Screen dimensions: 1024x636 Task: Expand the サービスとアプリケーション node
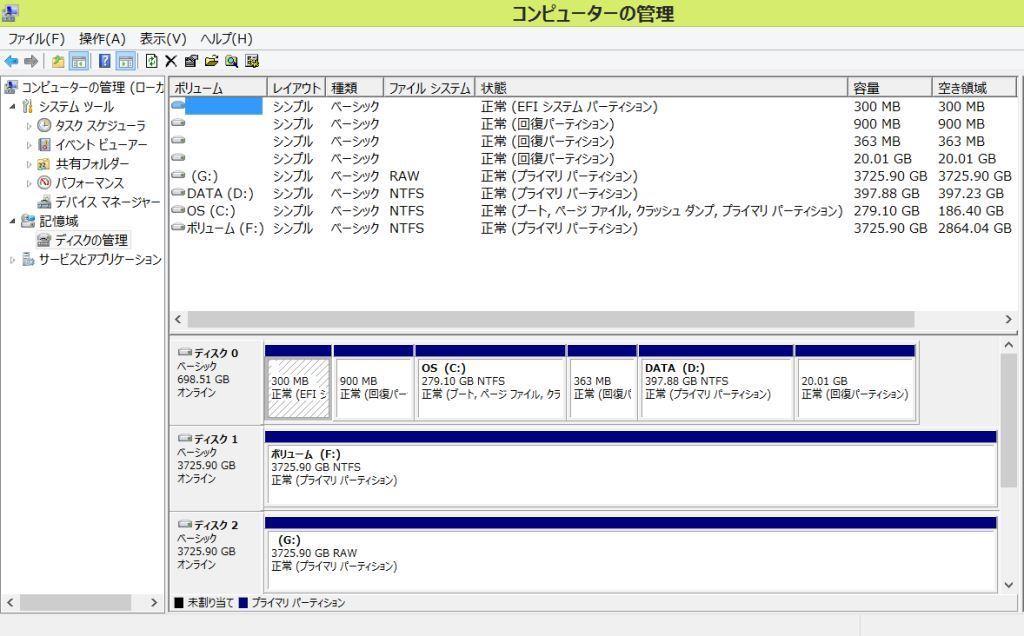click(12, 260)
